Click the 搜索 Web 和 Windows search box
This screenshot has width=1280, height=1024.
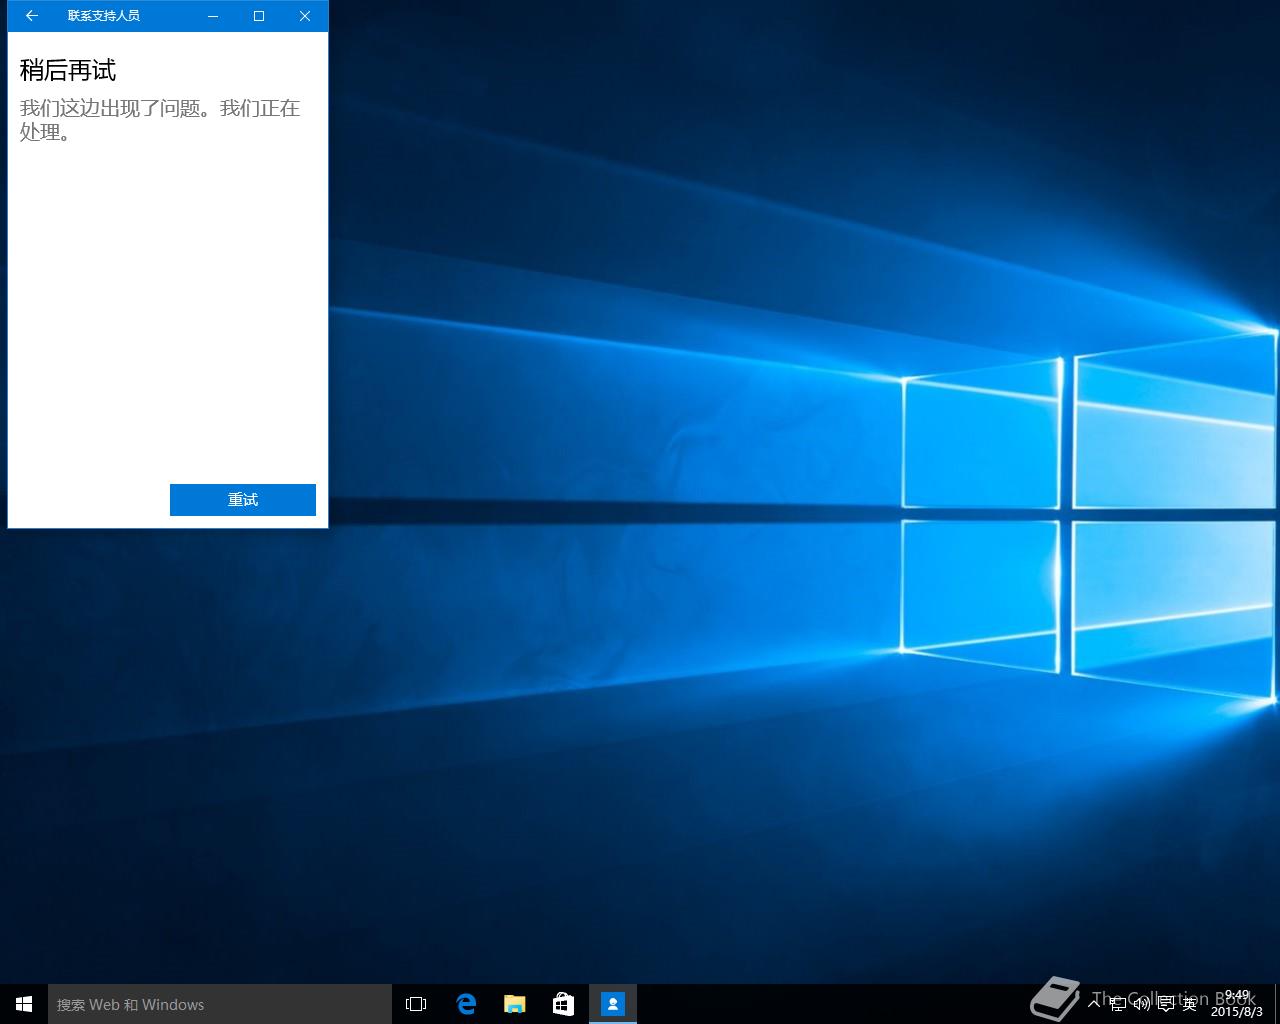coord(220,1004)
